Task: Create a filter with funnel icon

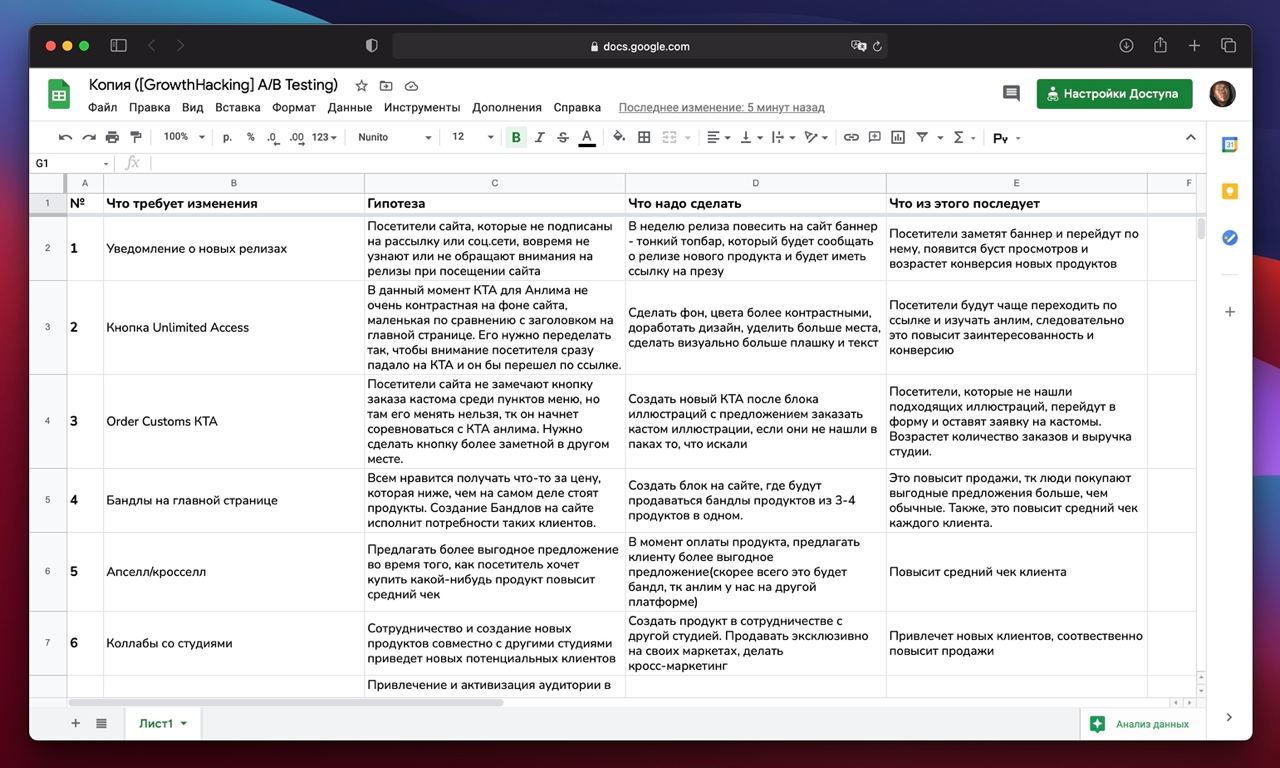Action: 922,137
